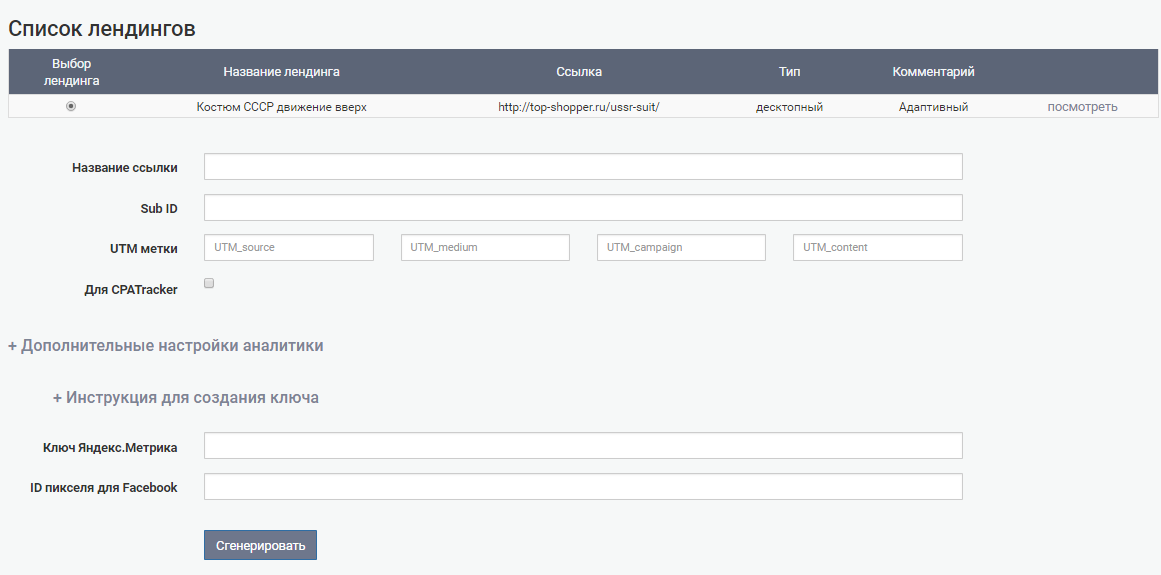Click the UTM_campaign text field
Screen dimensions: 1161x575
(x=681, y=248)
